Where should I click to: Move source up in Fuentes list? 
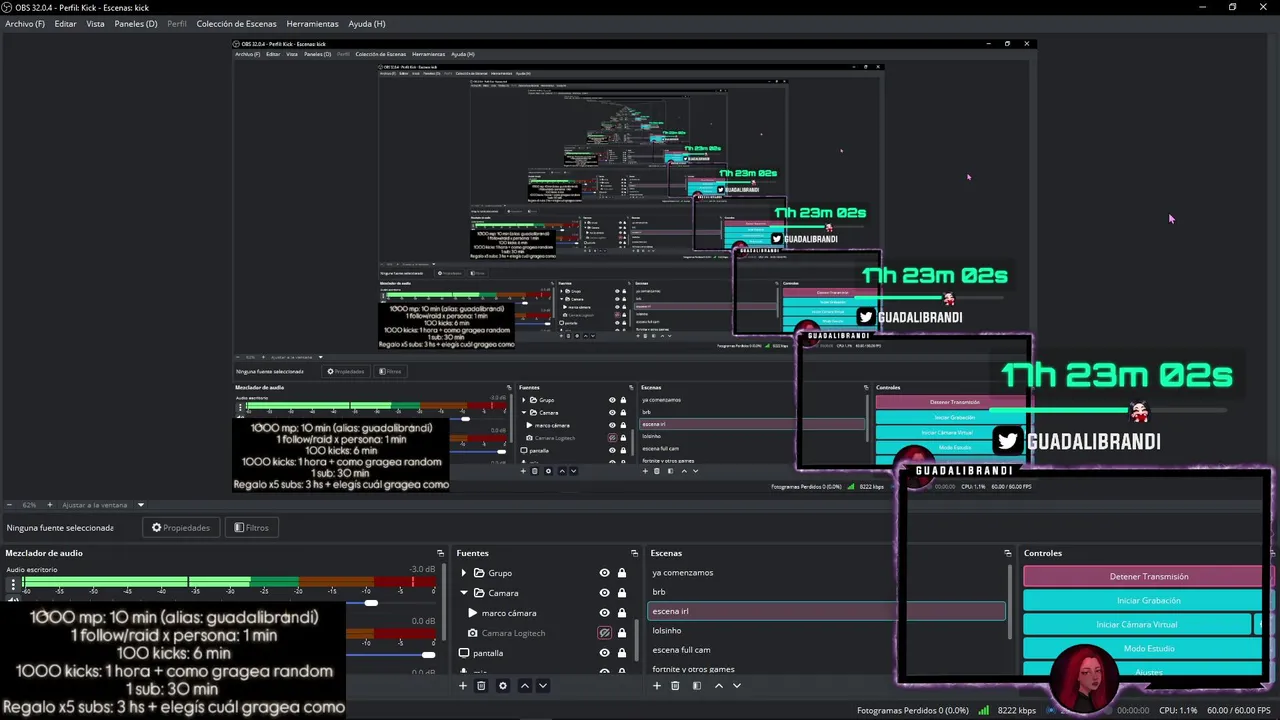[x=524, y=686]
